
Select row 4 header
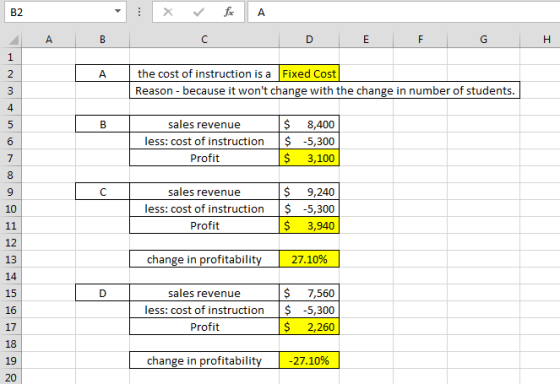click(10, 108)
